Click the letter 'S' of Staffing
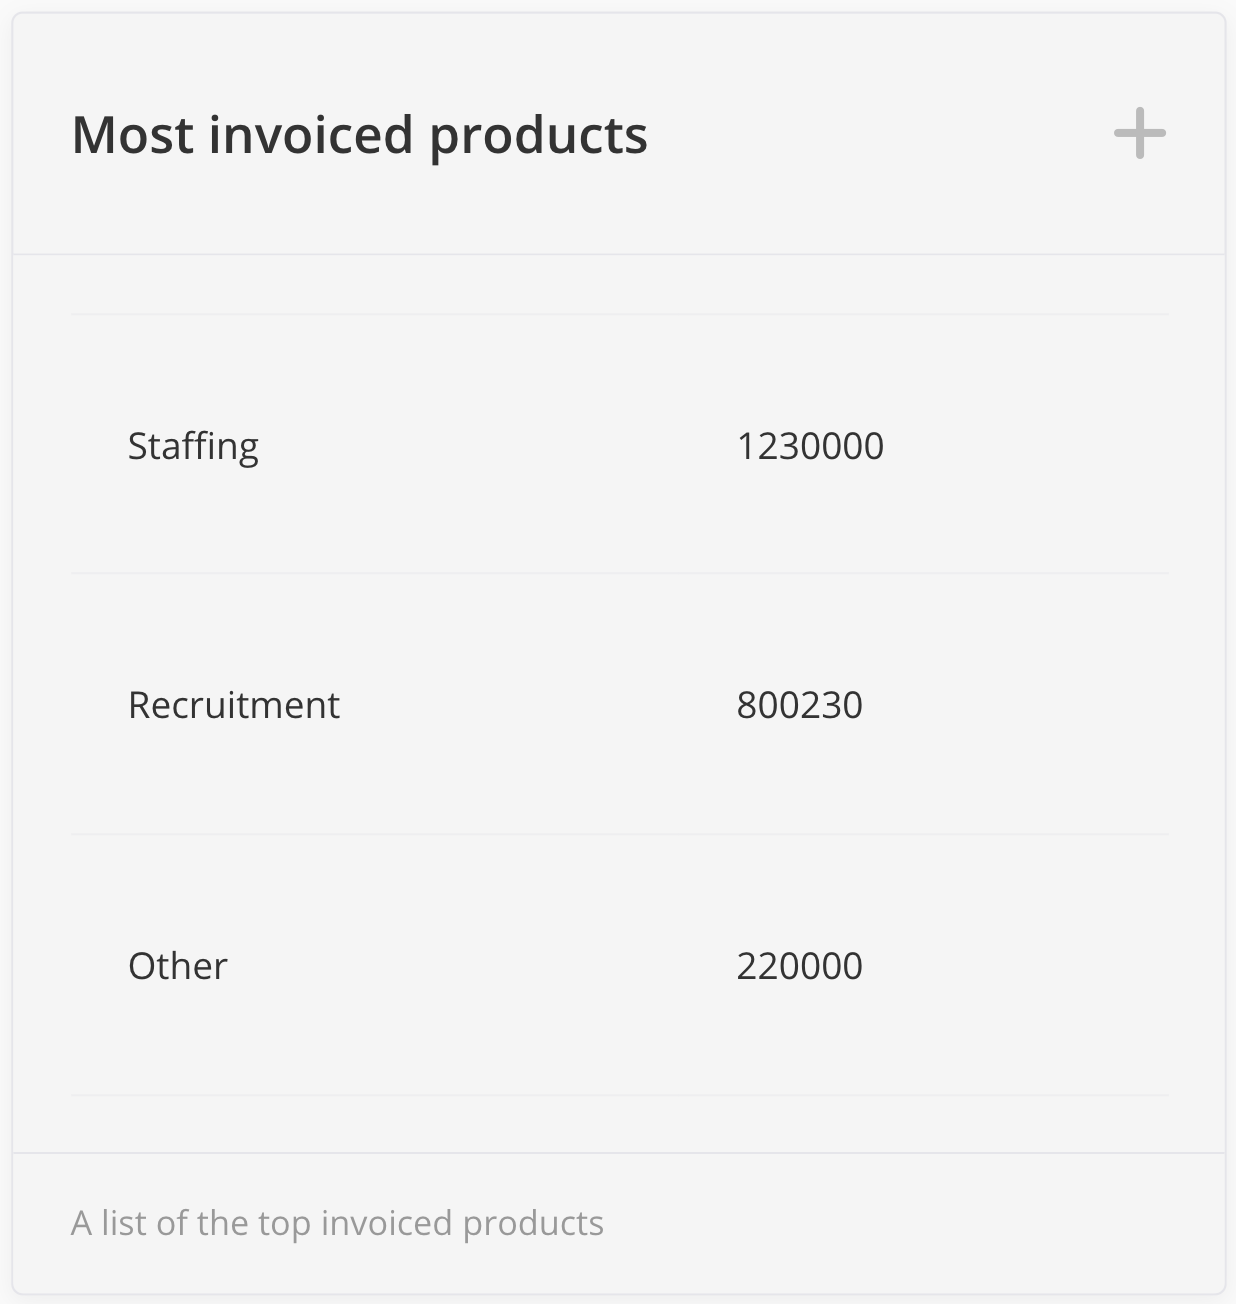The width and height of the screenshot is (1236, 1304). pos(138,446)
